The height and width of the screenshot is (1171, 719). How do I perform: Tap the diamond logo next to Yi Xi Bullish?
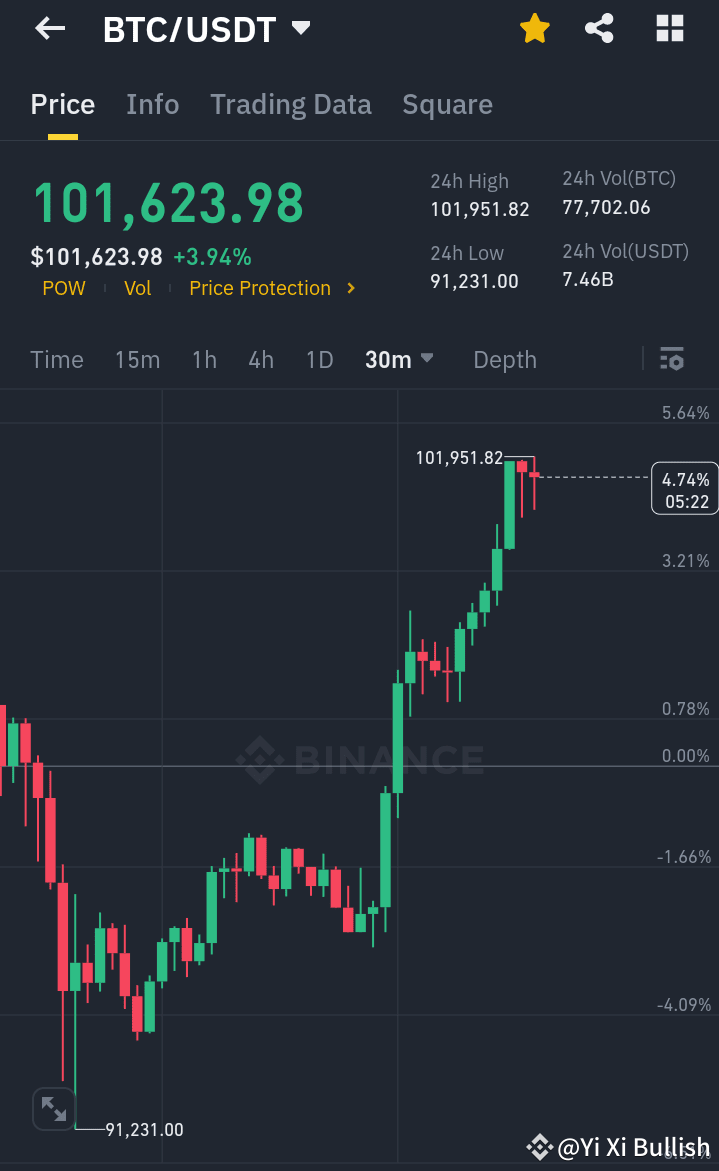(x=541, y=1146)
